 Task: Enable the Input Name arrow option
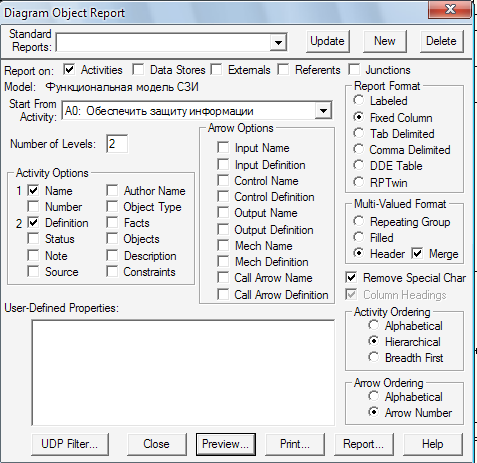(x=223, y=148)
